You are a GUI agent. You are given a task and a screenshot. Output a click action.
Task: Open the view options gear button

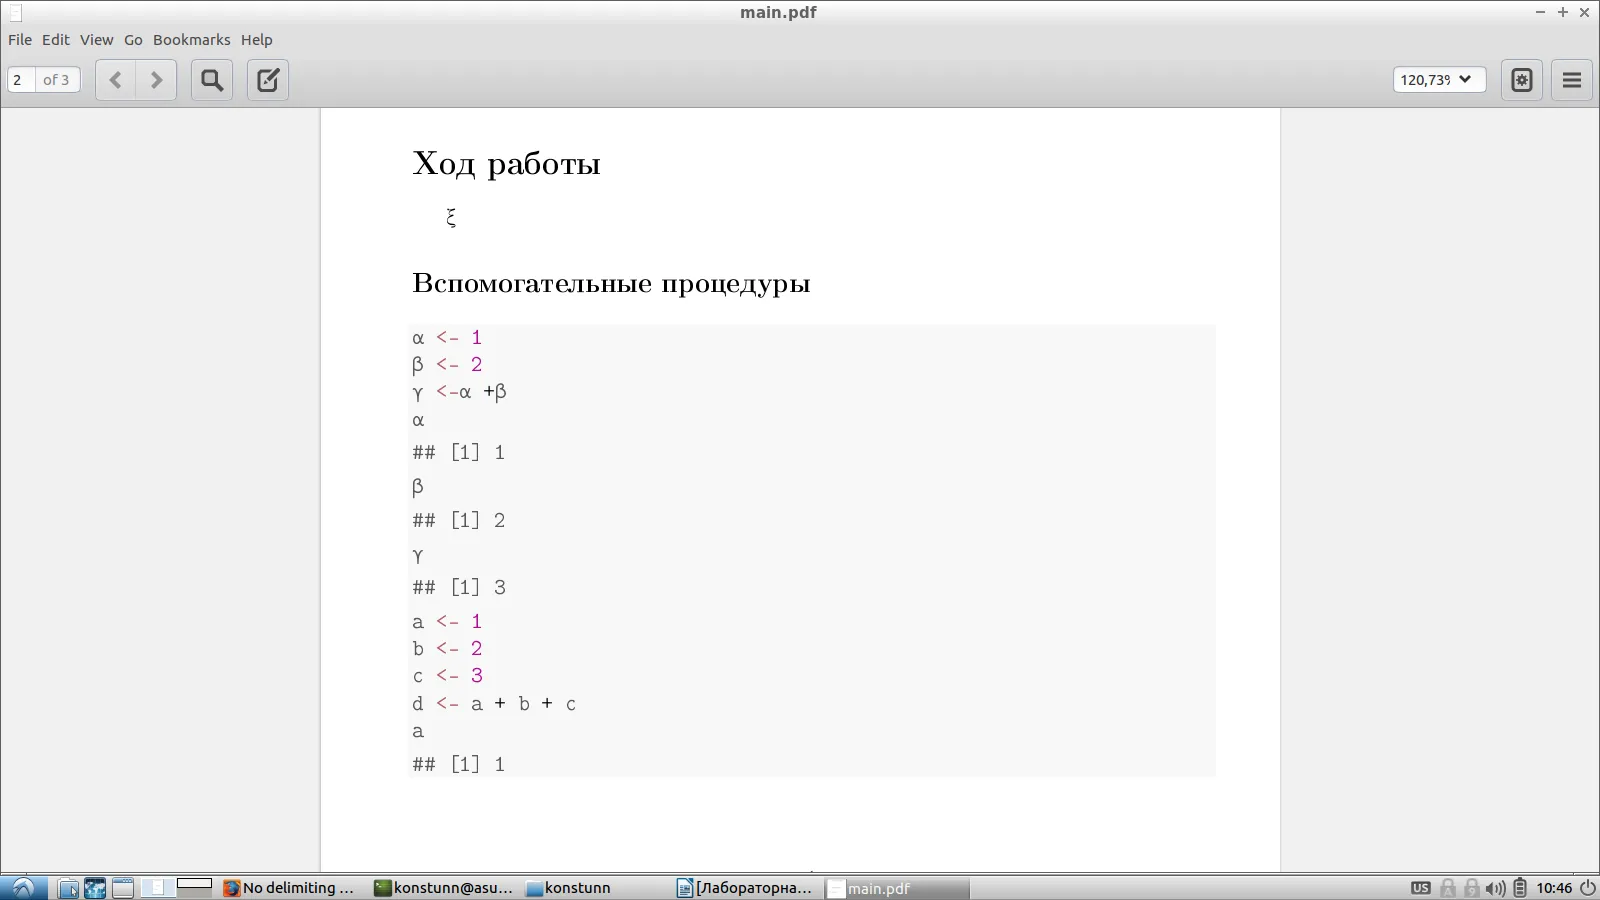(x=1522, y=80)
